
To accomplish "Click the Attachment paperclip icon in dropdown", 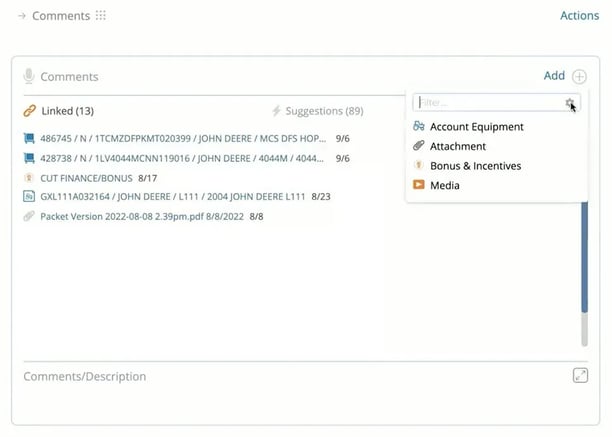I will click(419, 146).
